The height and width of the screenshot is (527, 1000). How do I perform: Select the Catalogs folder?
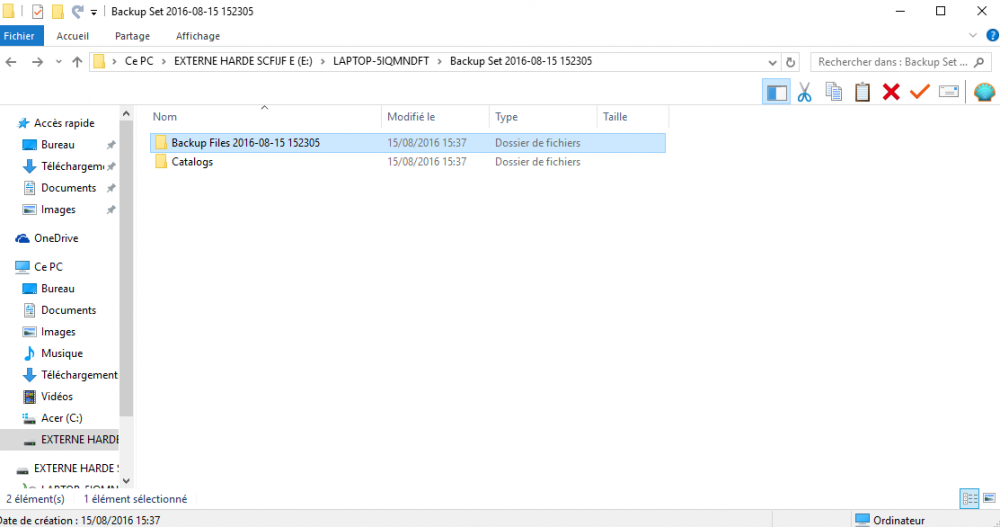192,162
